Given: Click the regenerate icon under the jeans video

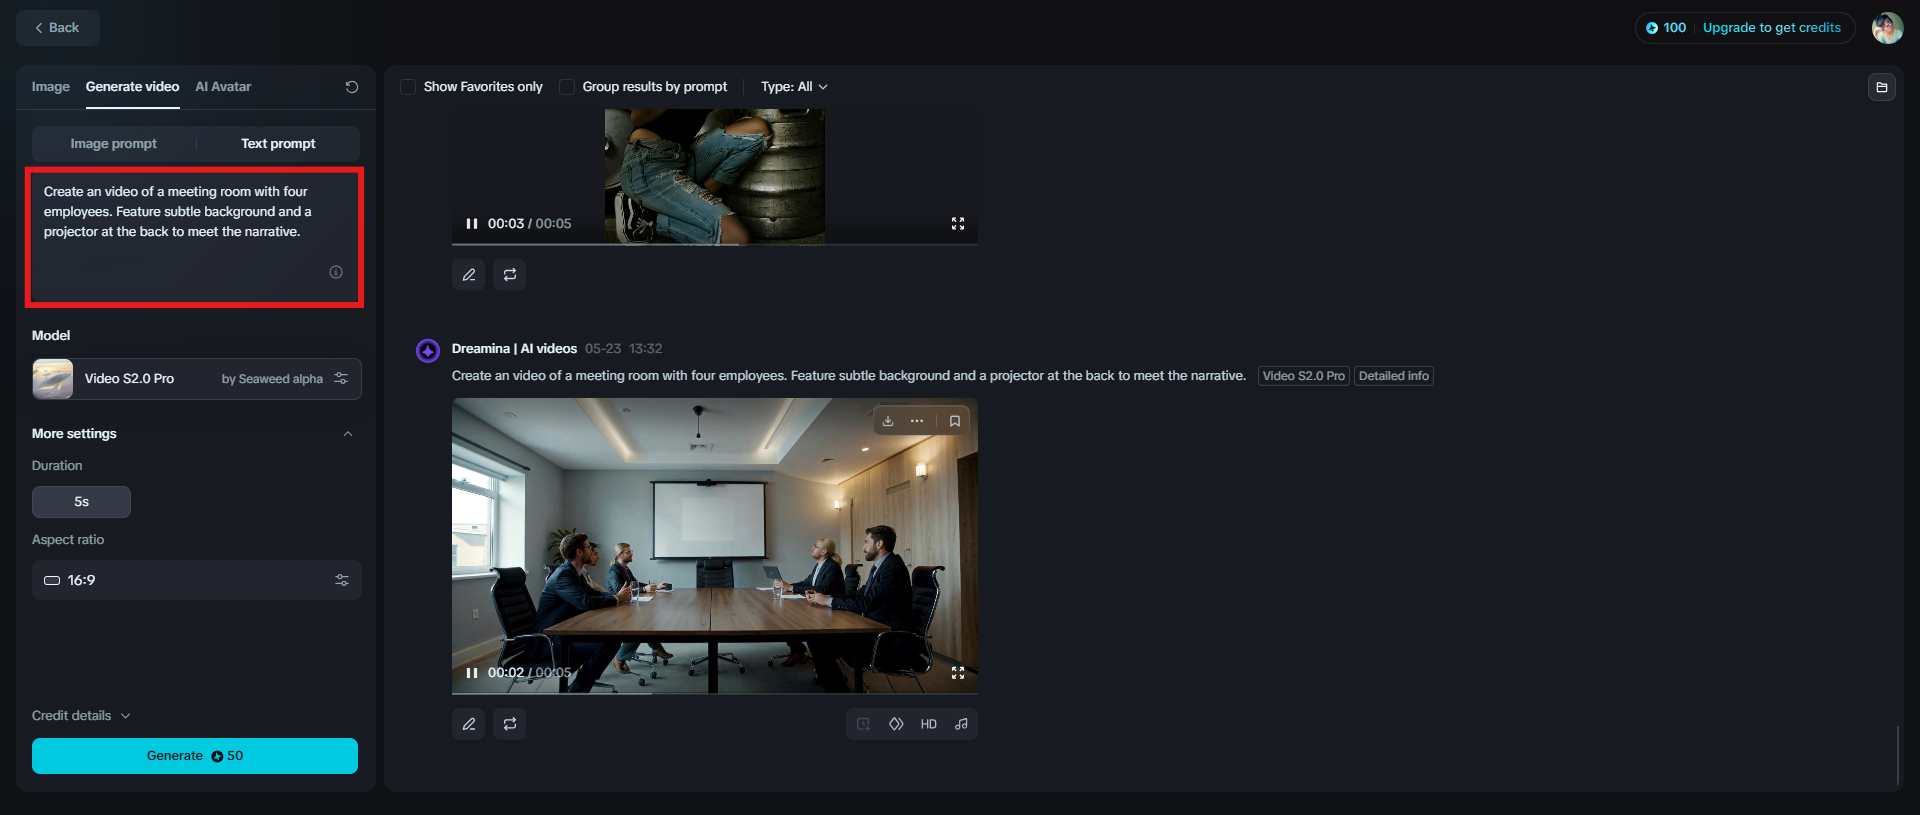Looking at the screenshot, I should pos(510,274).
